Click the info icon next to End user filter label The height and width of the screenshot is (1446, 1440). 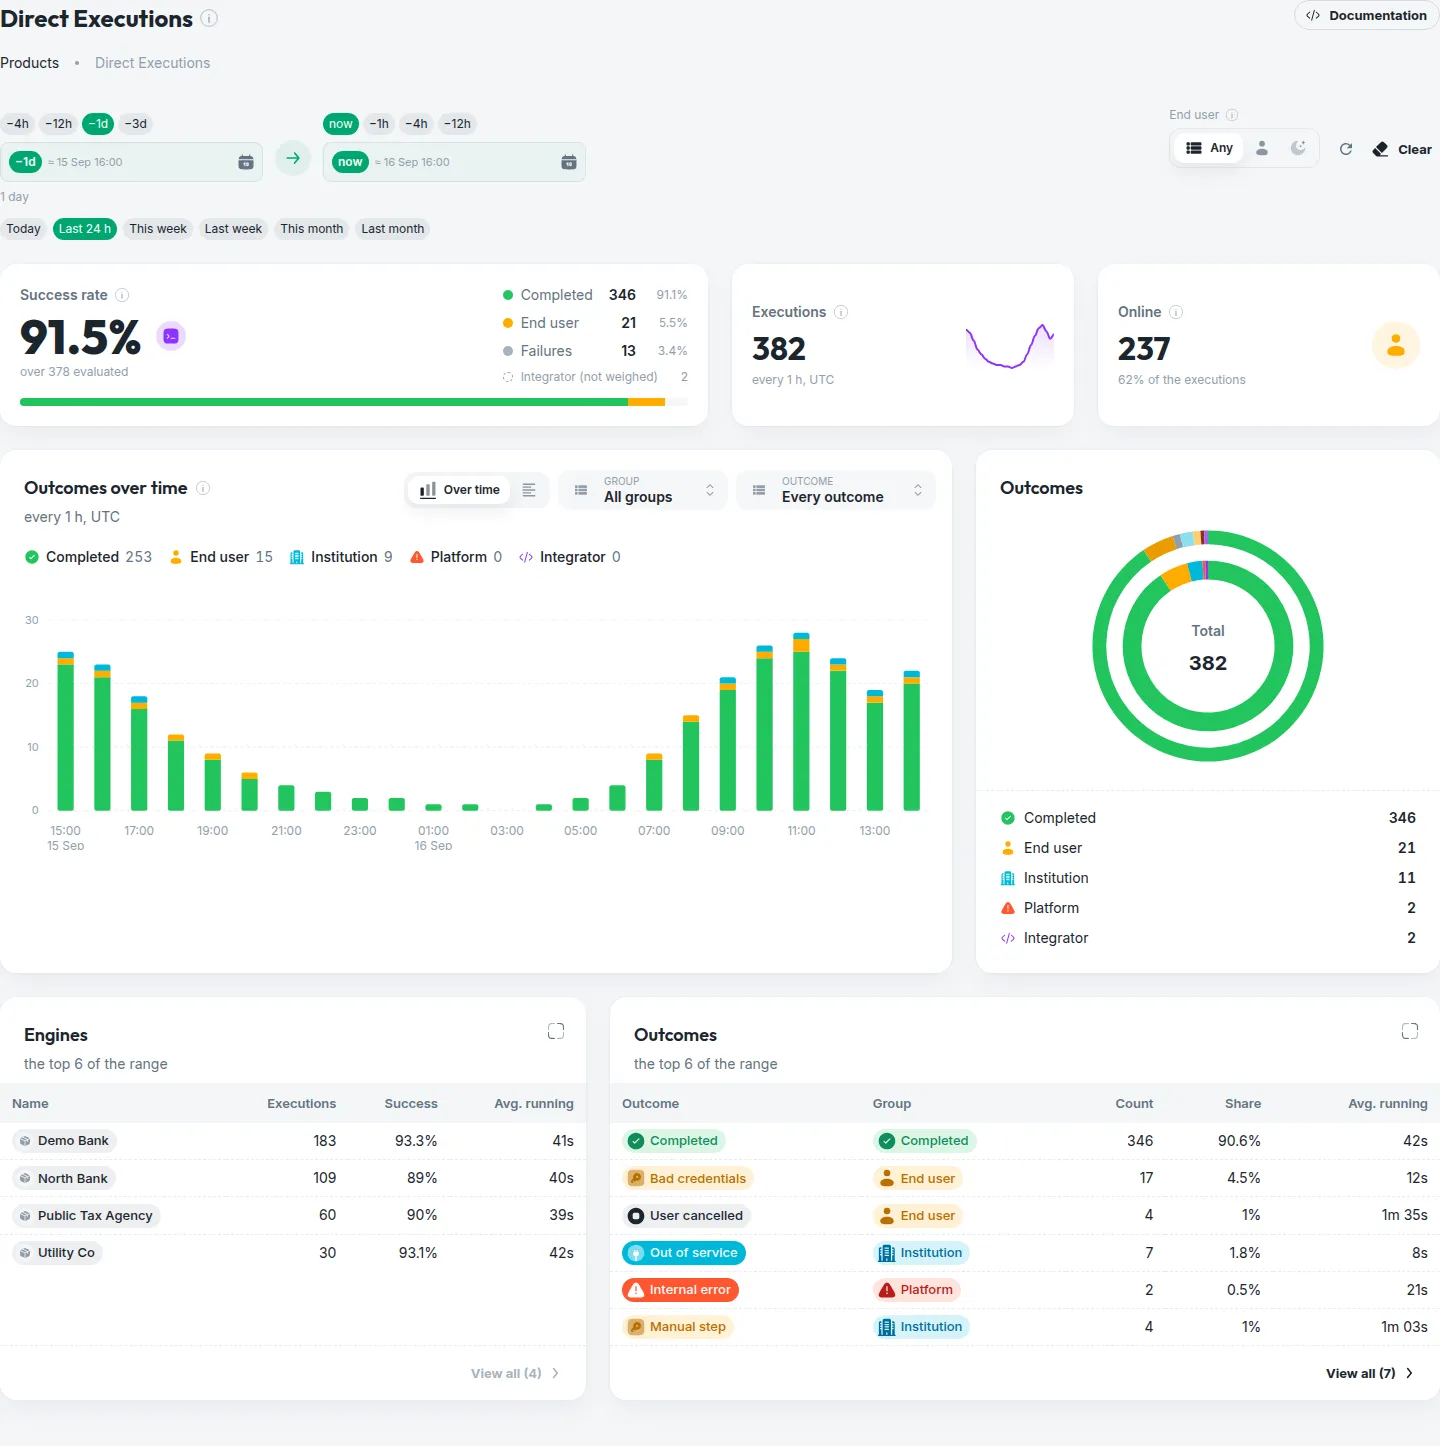pyautogui.click(x=1232, y=115)
